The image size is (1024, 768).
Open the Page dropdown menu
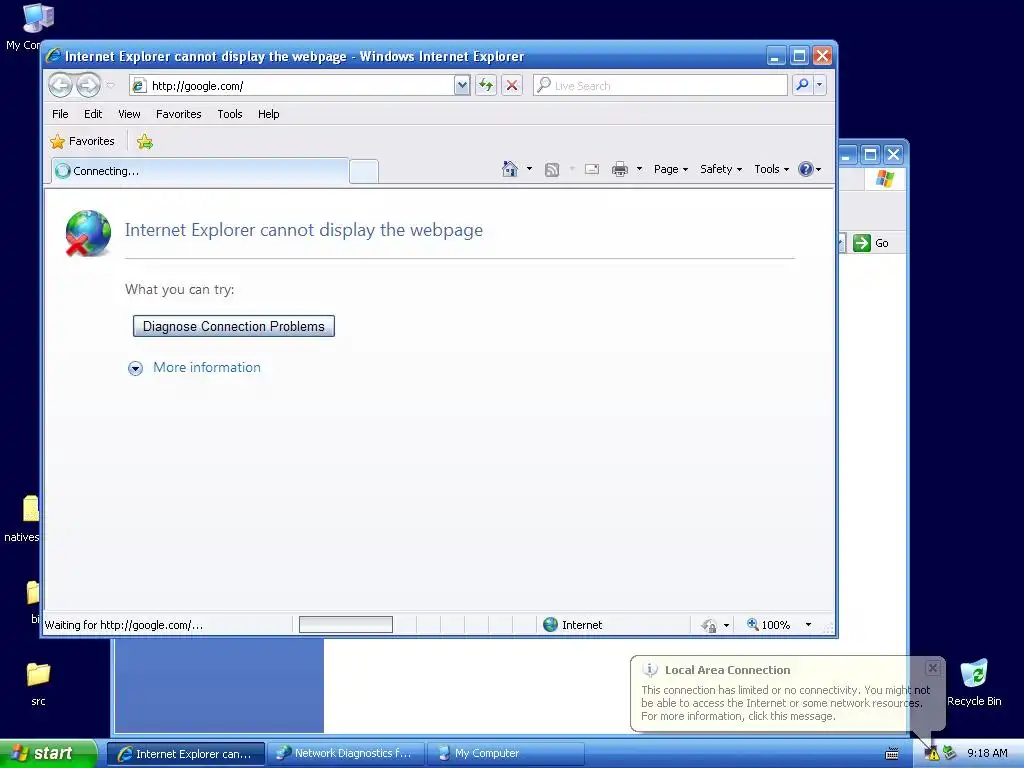click(671, 169)
